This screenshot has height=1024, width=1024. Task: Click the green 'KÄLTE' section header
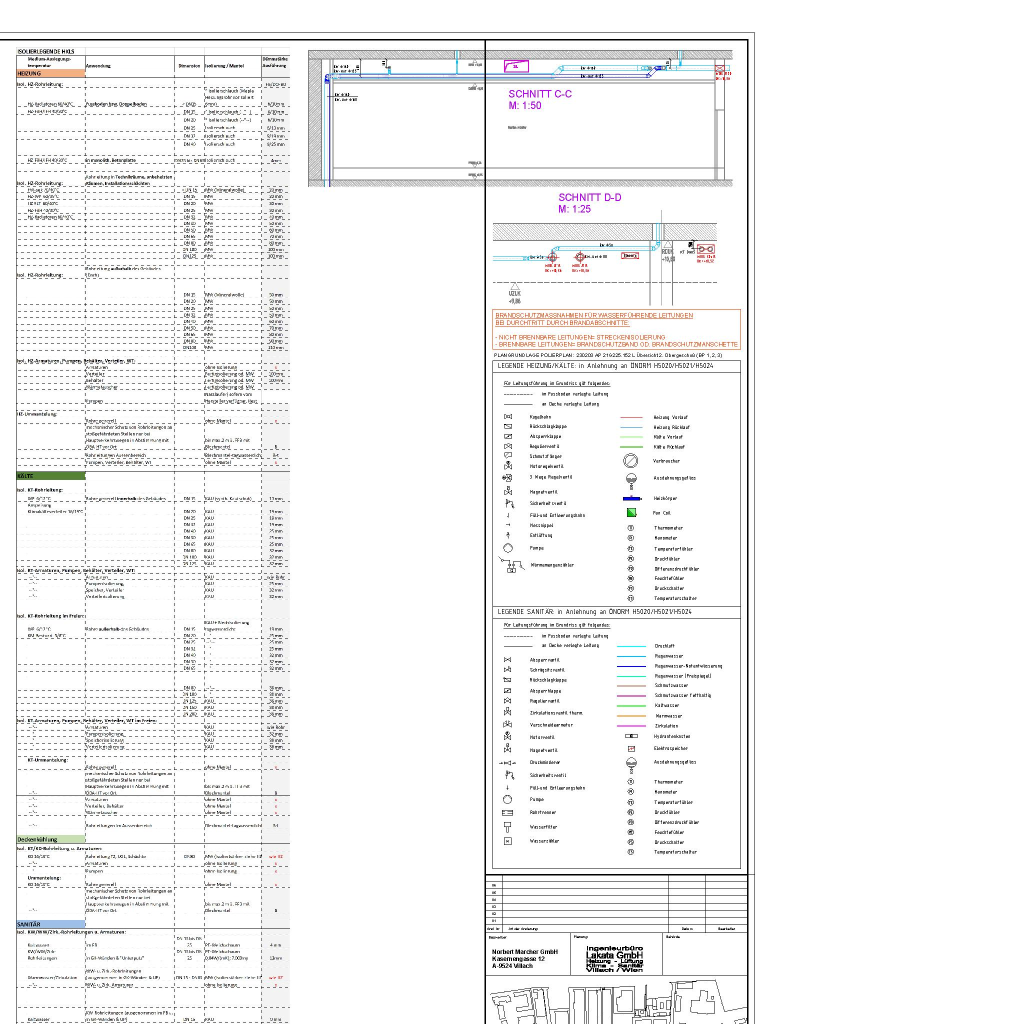50,476
